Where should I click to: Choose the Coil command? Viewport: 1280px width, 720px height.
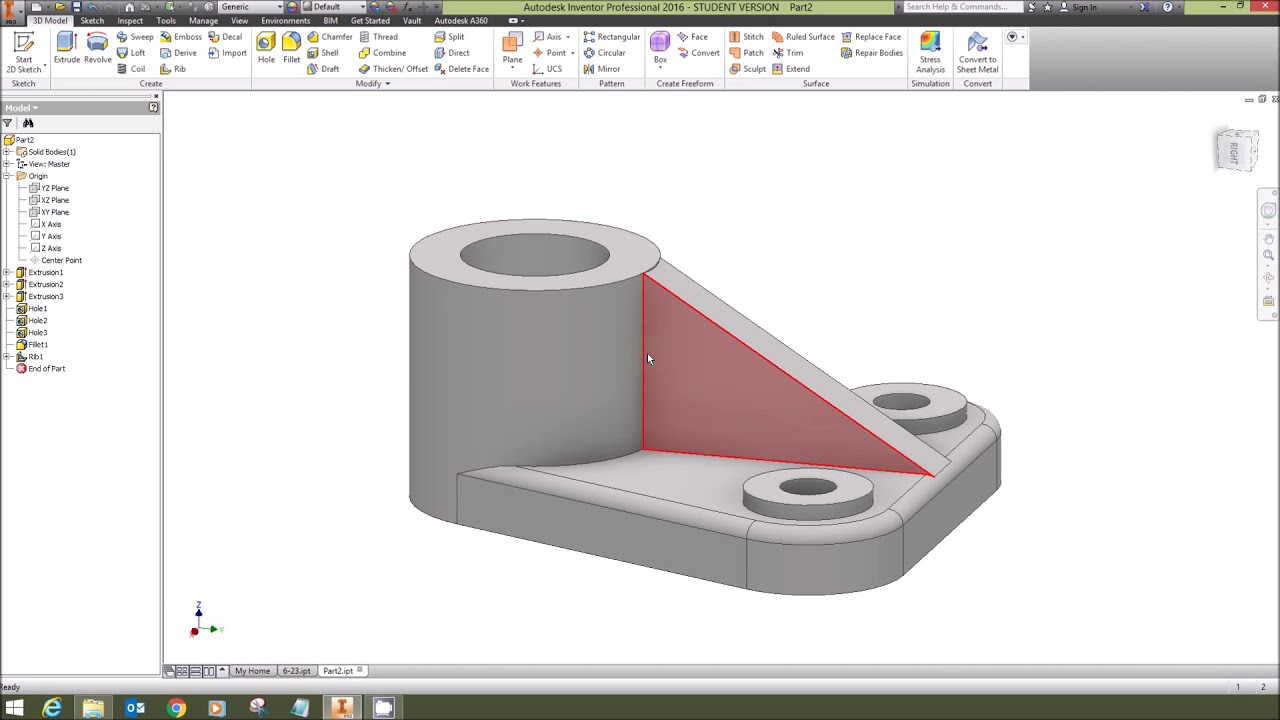(x=131, y=69)
